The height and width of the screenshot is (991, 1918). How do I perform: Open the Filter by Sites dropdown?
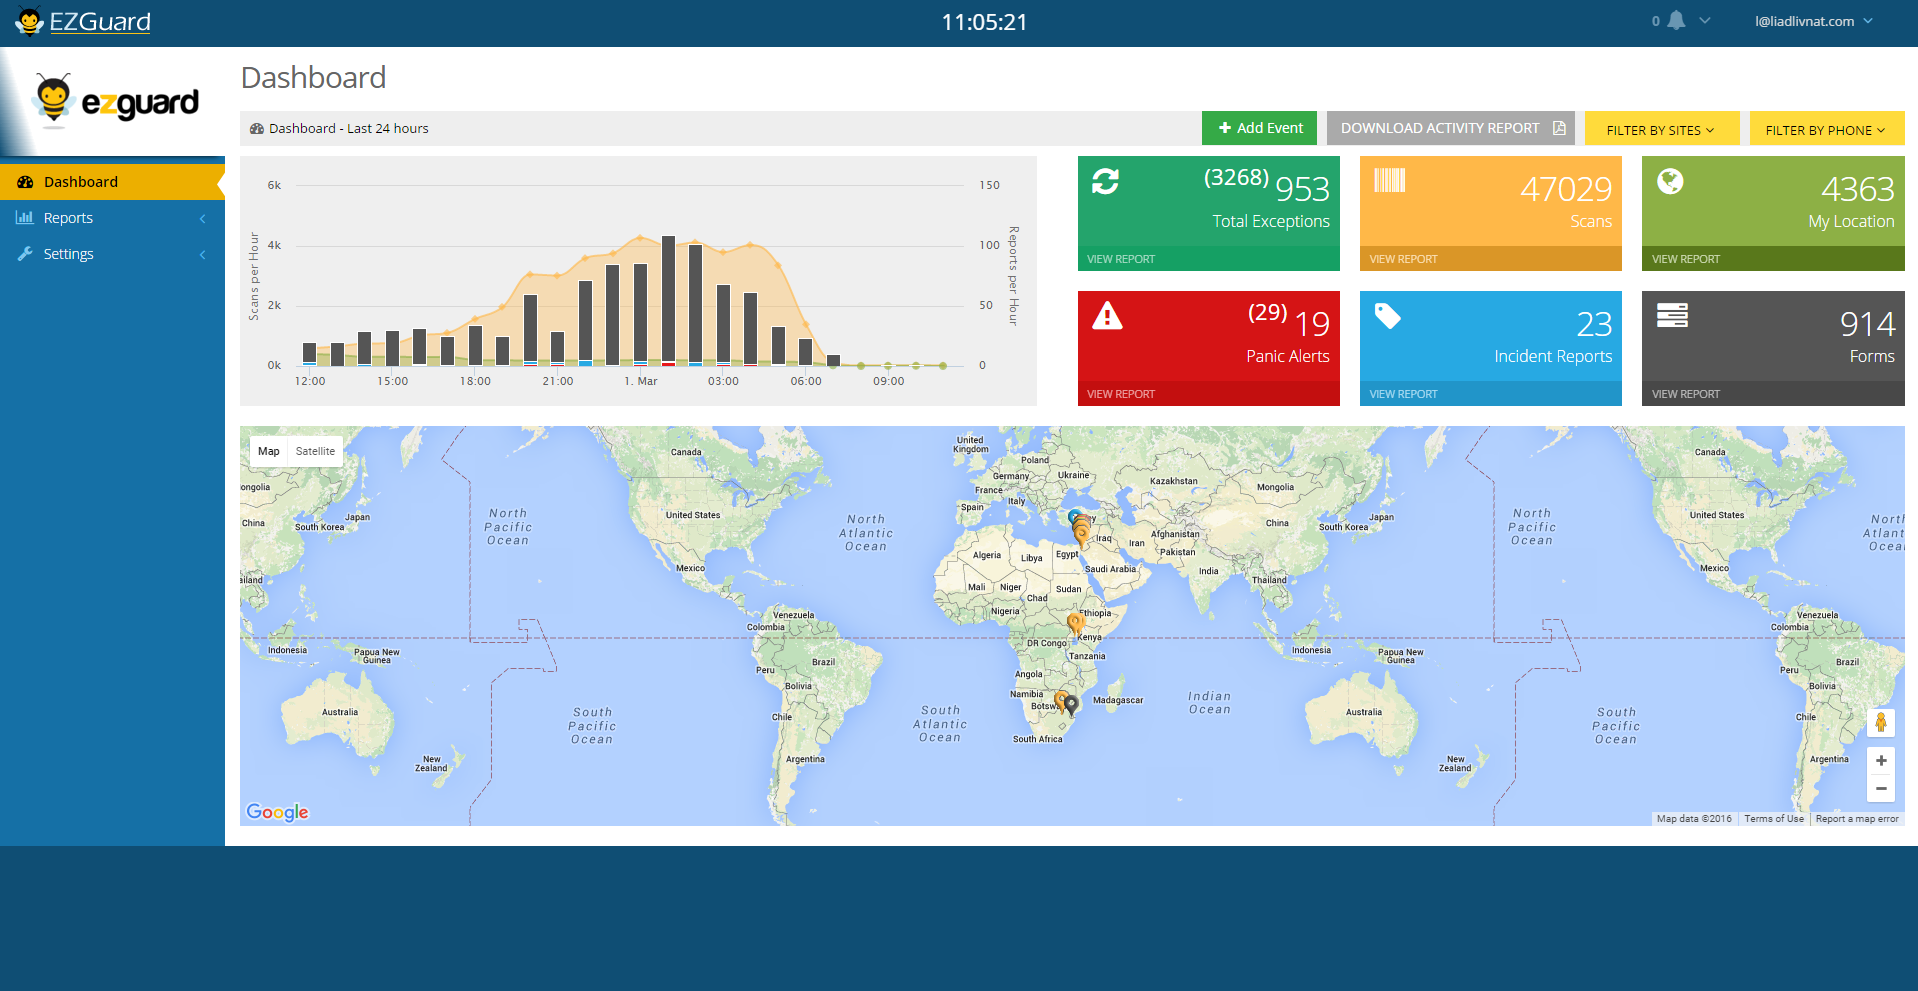click(x=1661, y=129)
